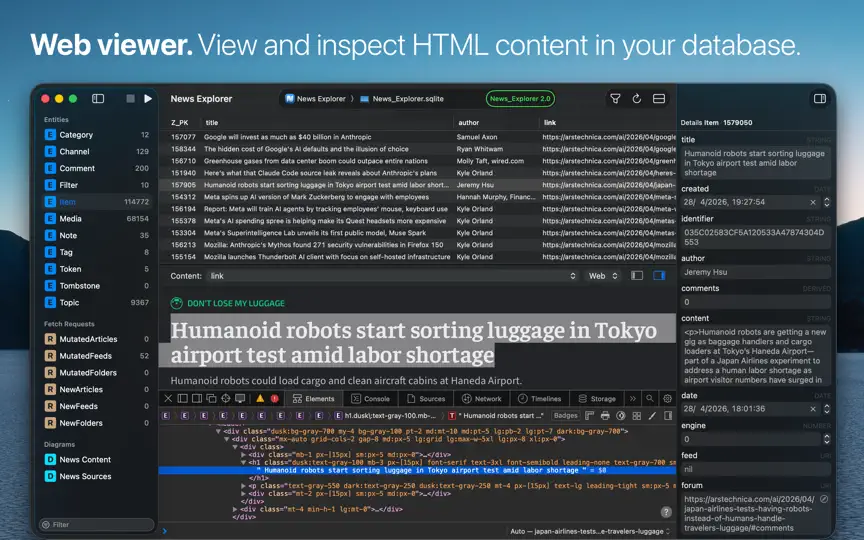Open the News Sources diagram
864x540 pixels.
pyautogui.click(x=97, y=476)
